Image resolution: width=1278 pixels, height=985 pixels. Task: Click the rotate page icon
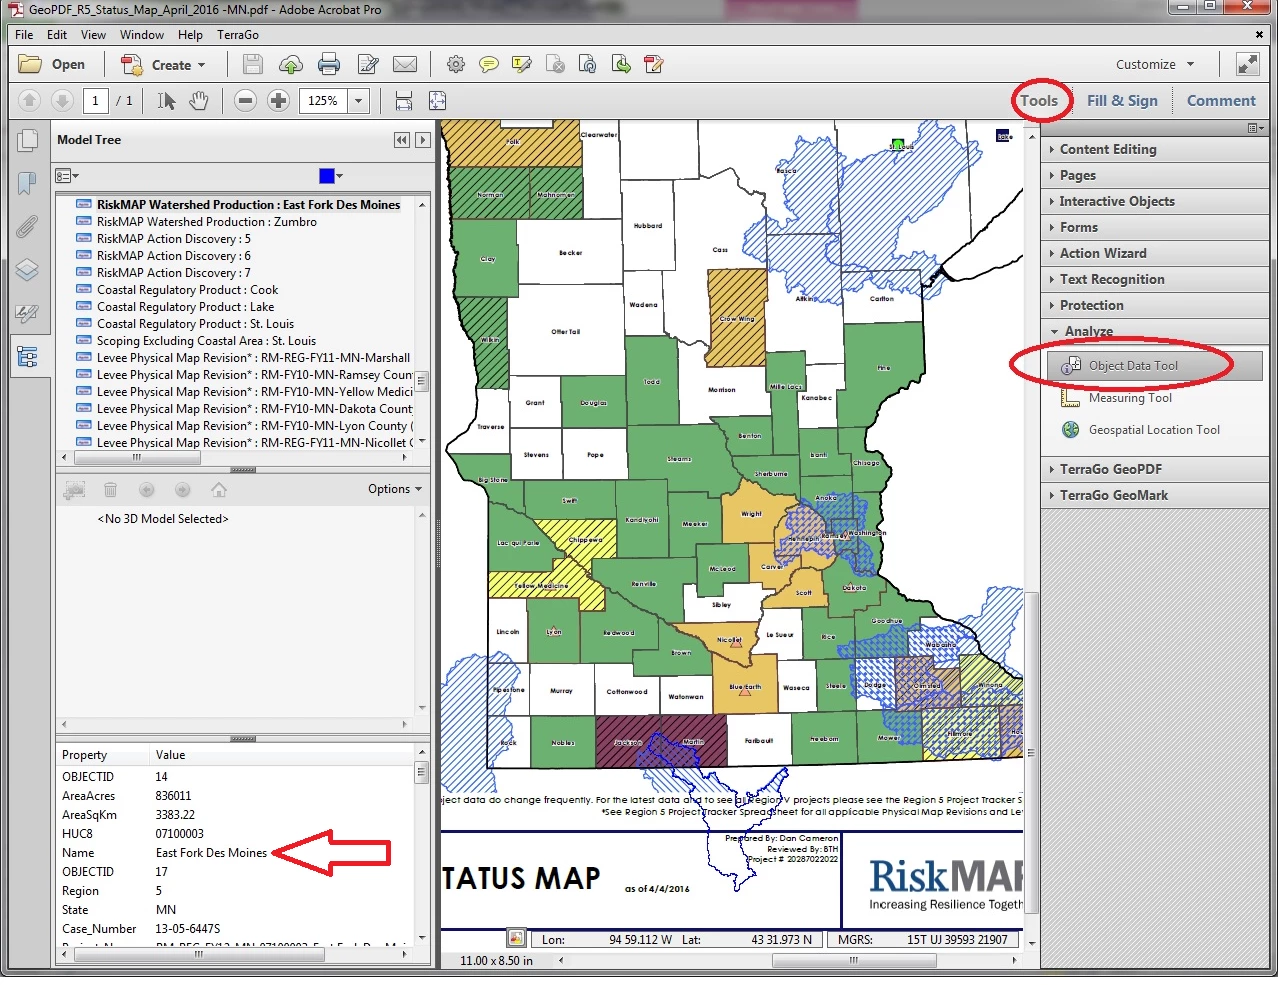[588, 65]
